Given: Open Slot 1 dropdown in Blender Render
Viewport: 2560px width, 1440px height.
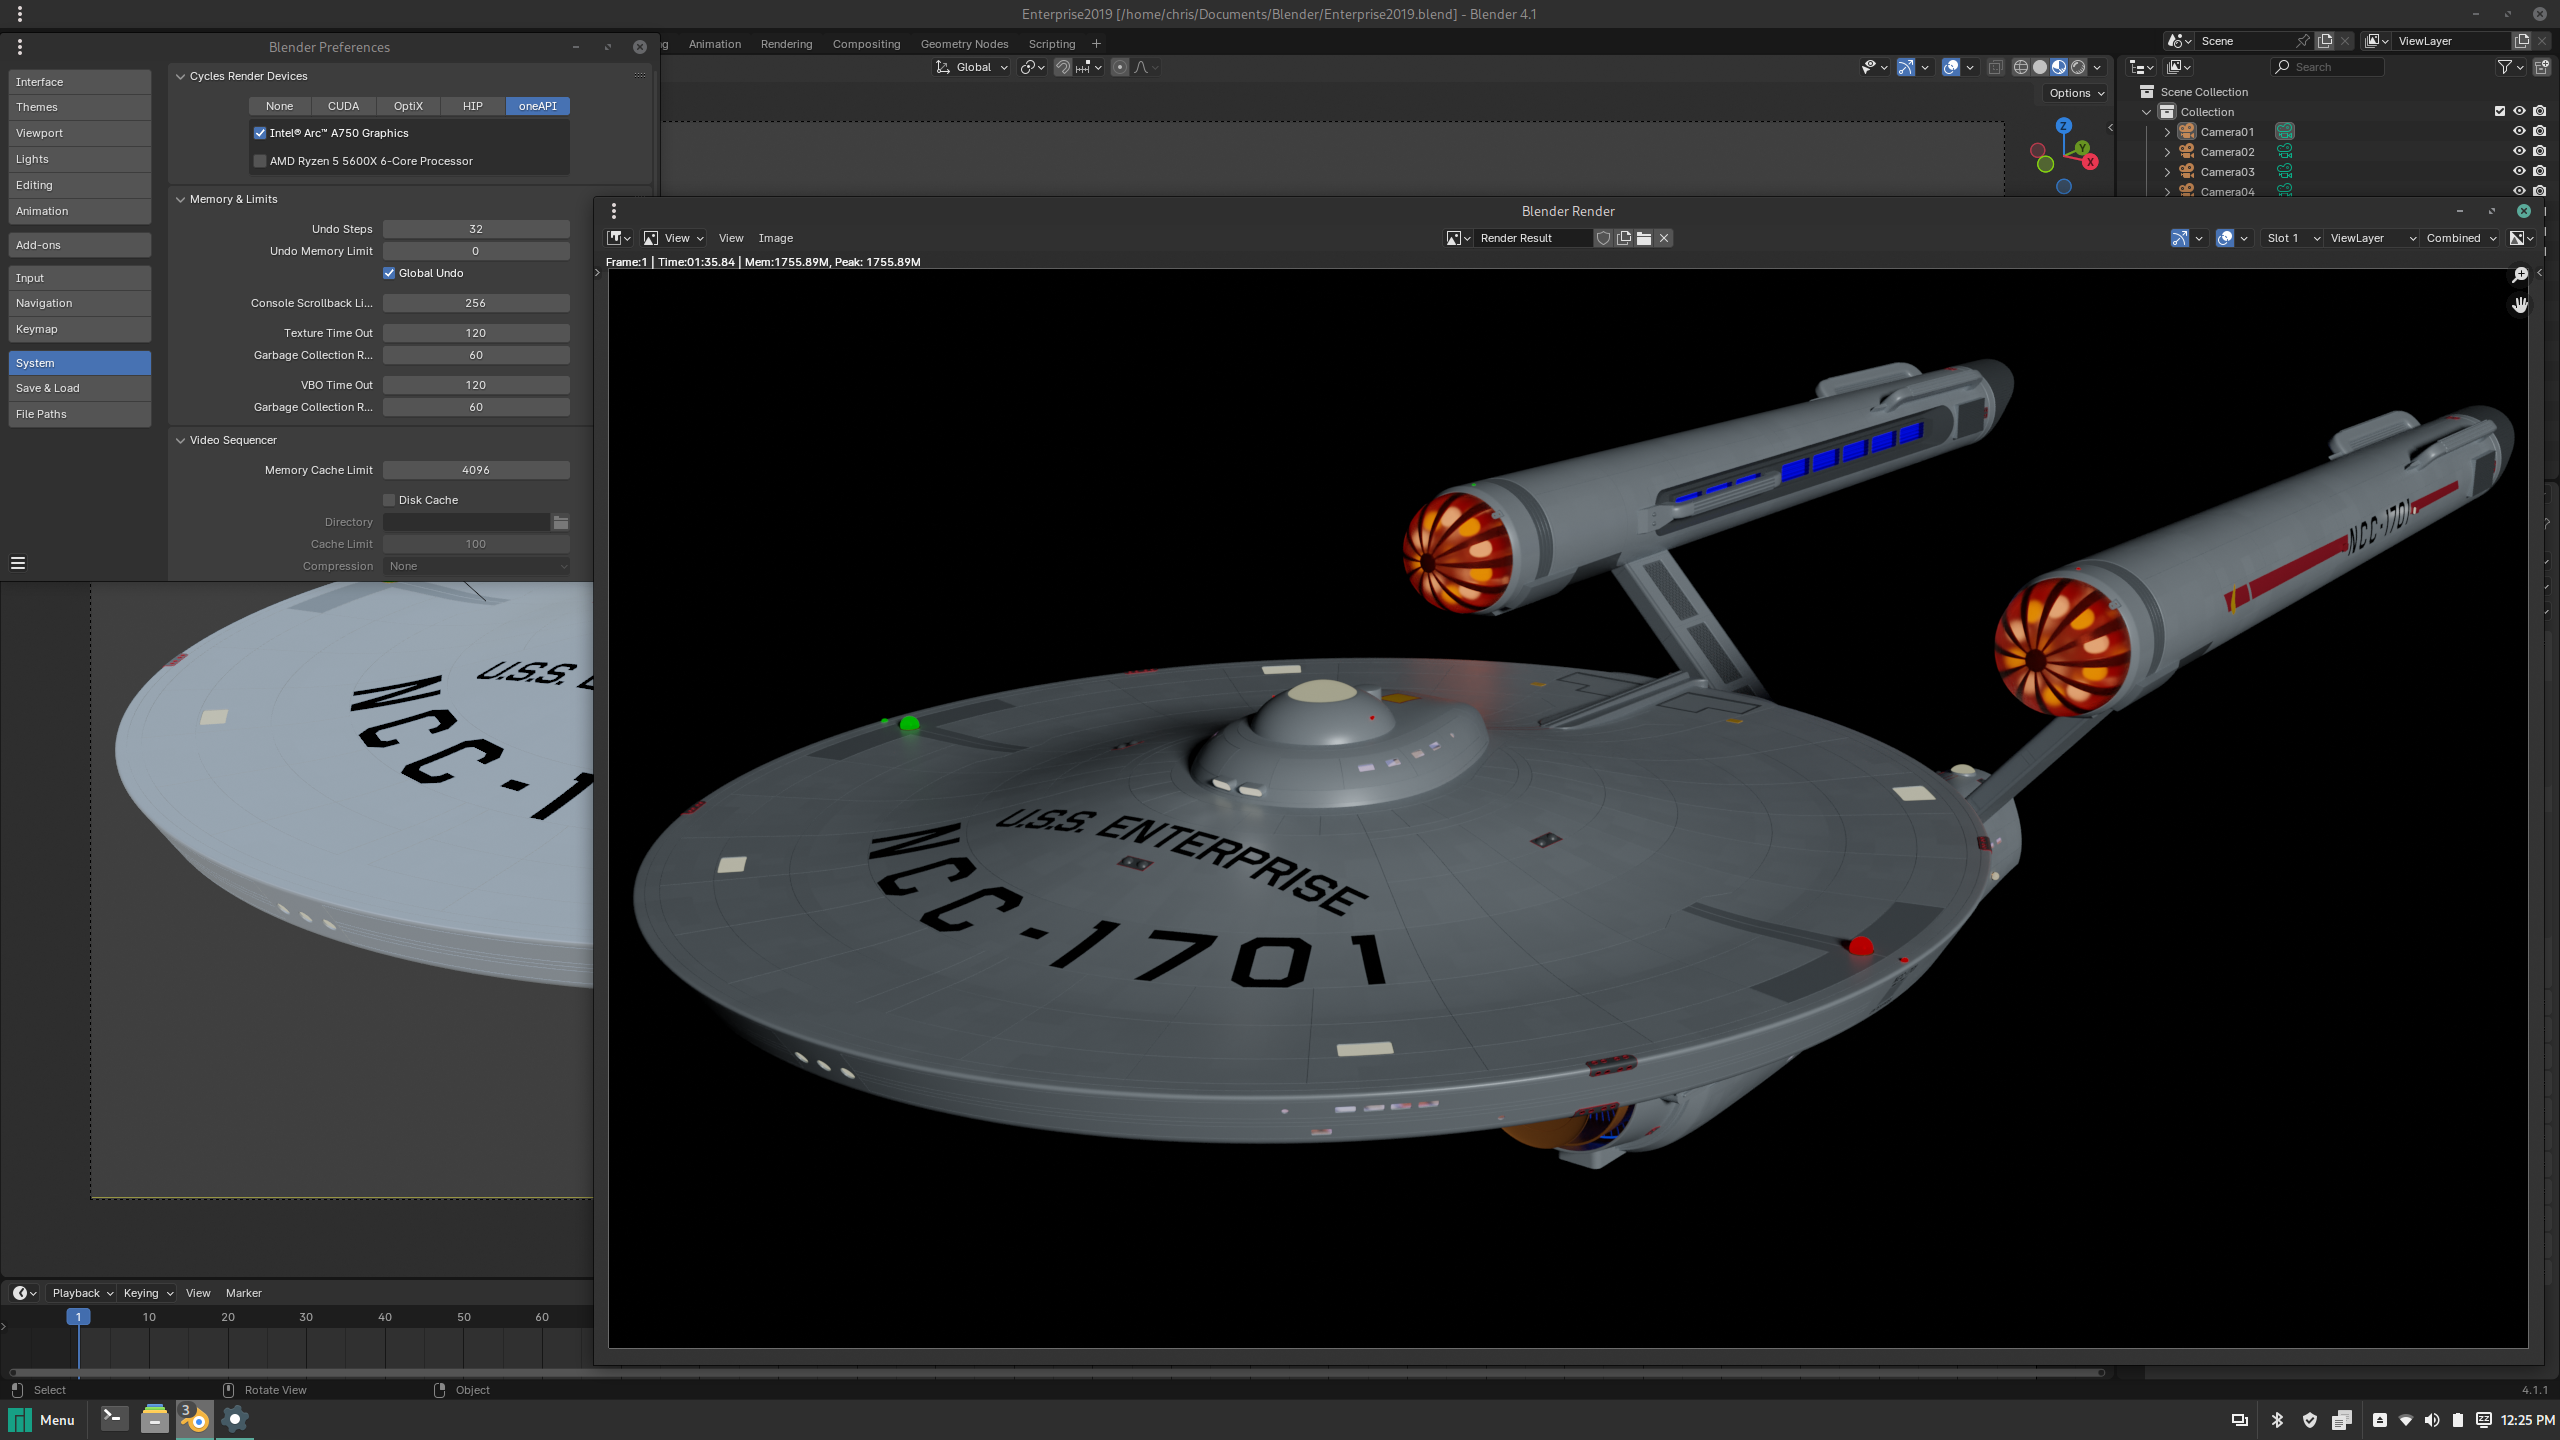Looking at the screenshot, I should pyautogui.click(x=2291, y=238).
